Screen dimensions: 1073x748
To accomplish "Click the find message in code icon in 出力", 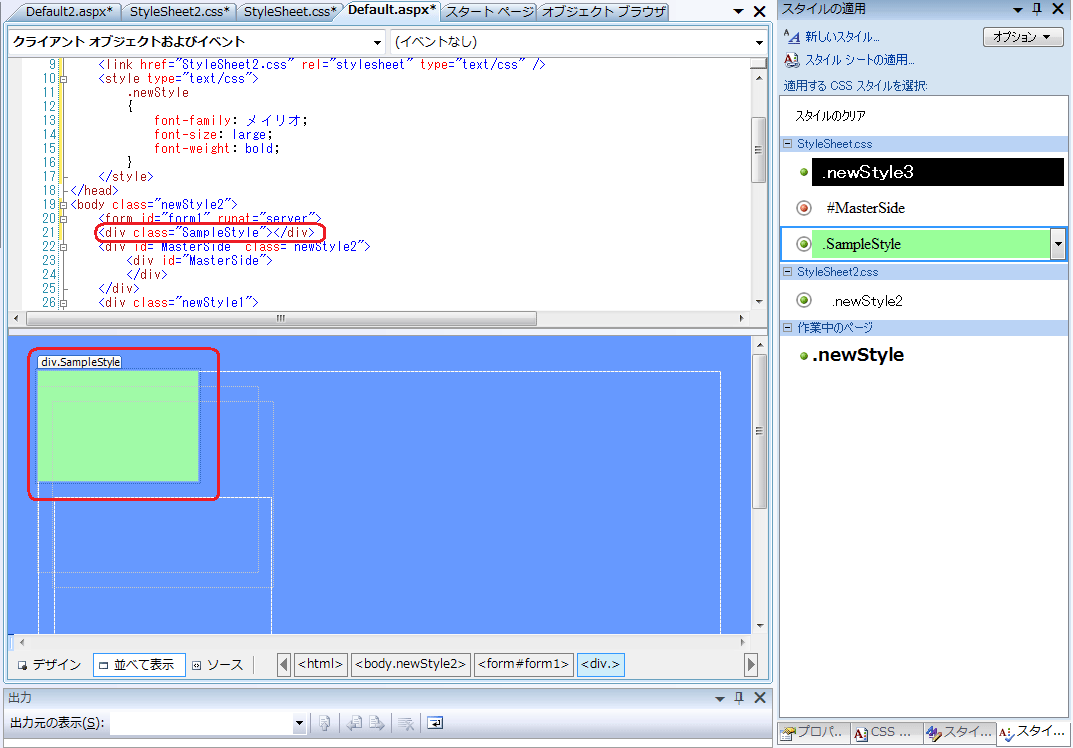I will click(x=325, y=723).
